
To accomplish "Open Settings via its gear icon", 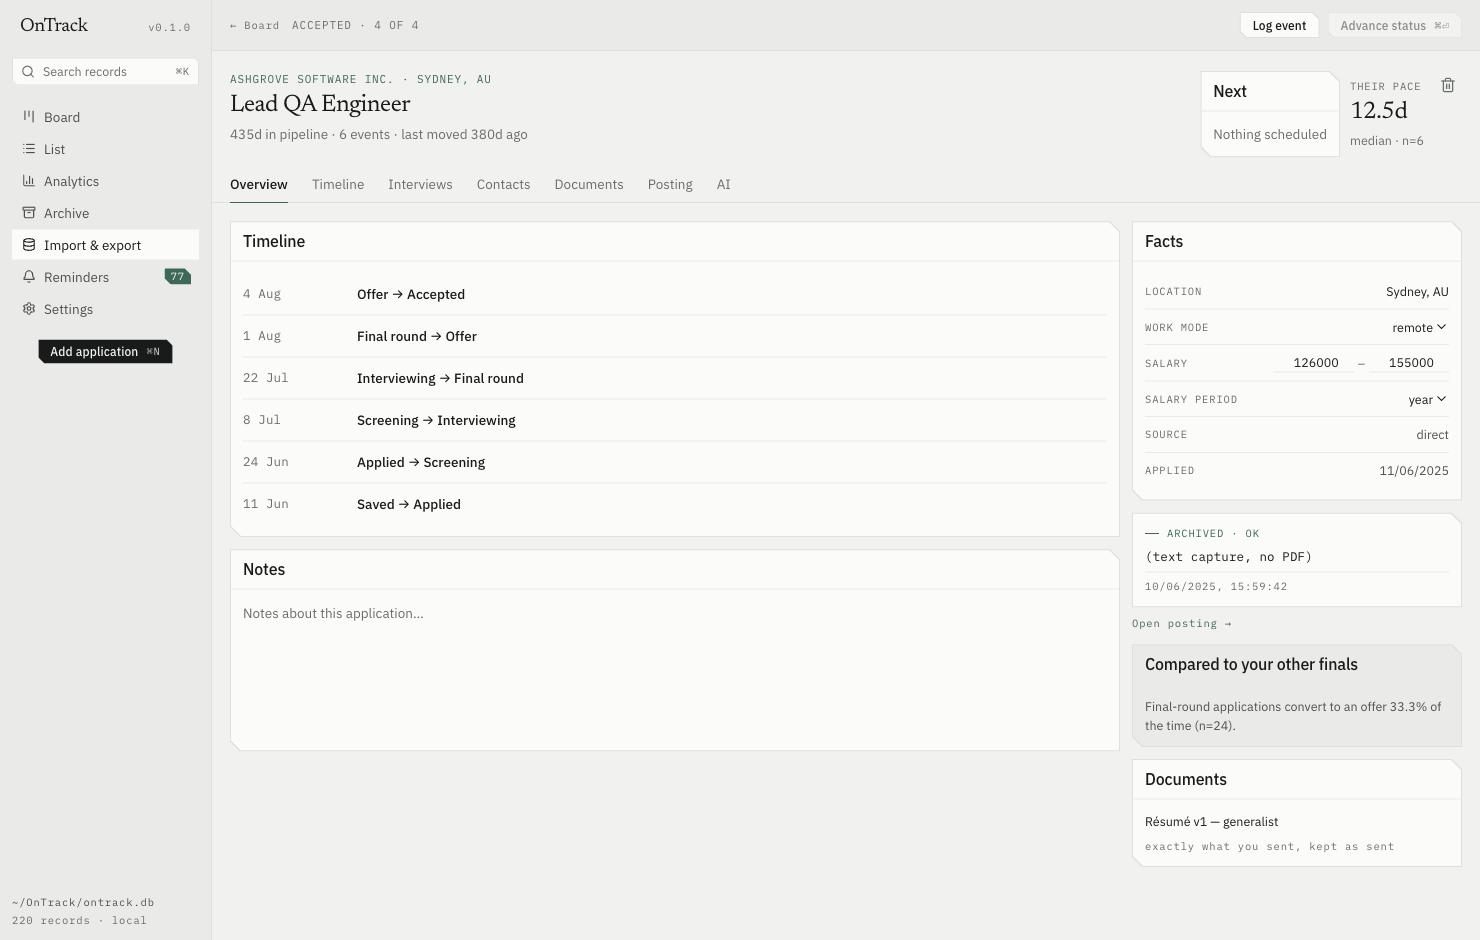I will click(29, 309).
